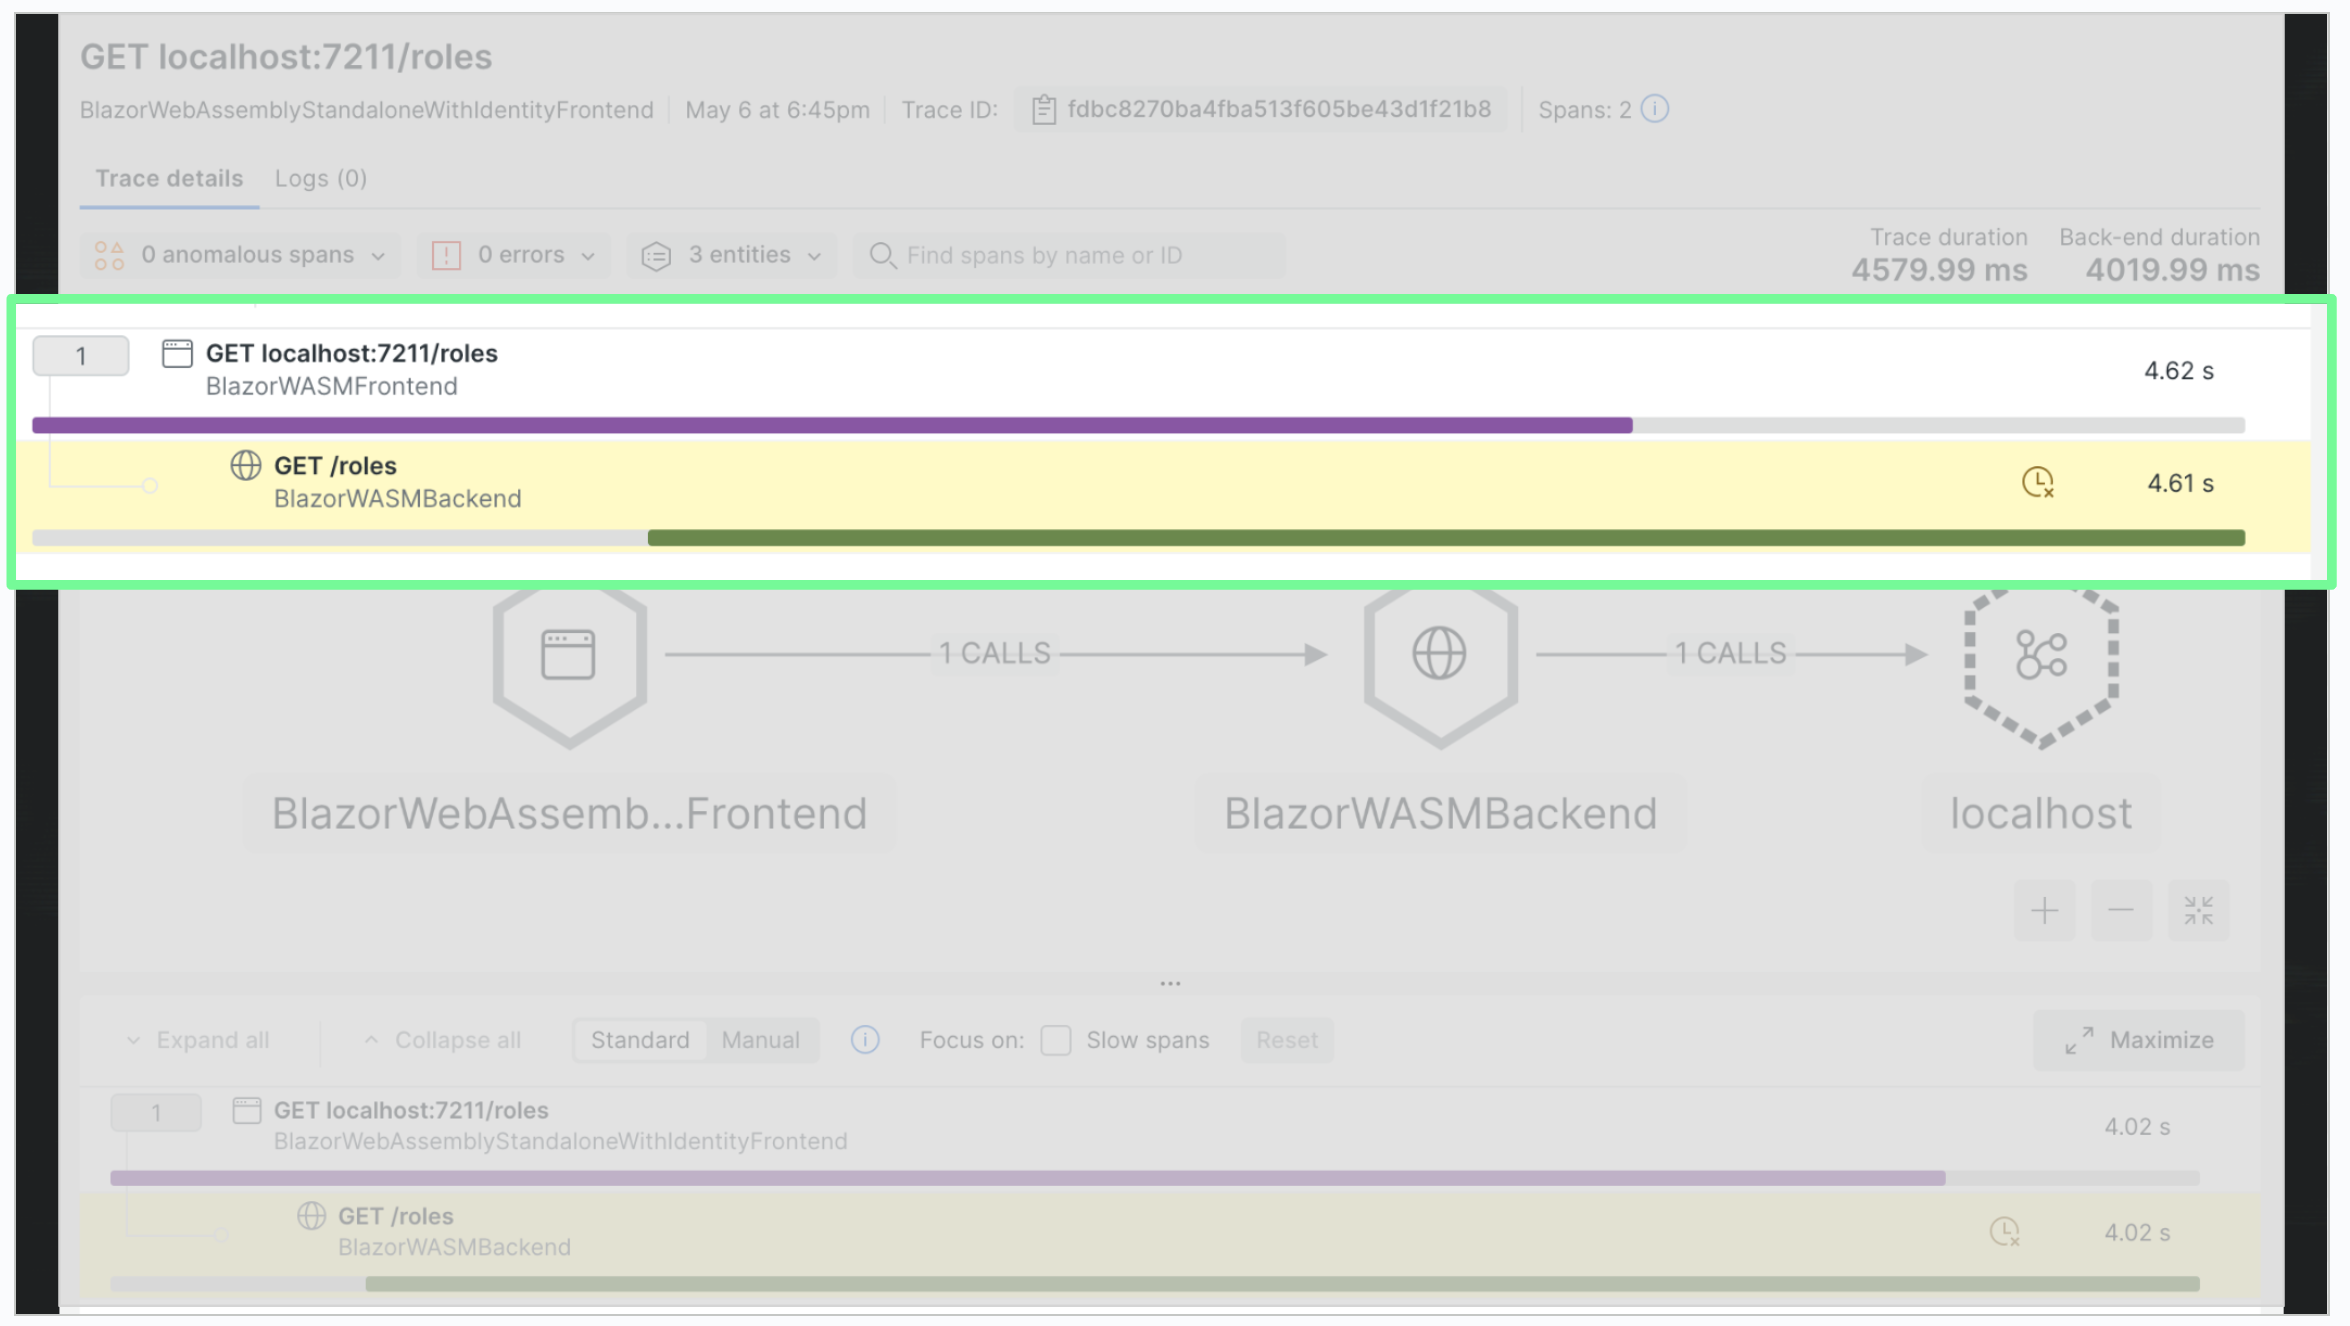Screen dimensions: 2350x1326
Task: Select the localhost dashed hexagon node
Action: (x=2041, y=655)
